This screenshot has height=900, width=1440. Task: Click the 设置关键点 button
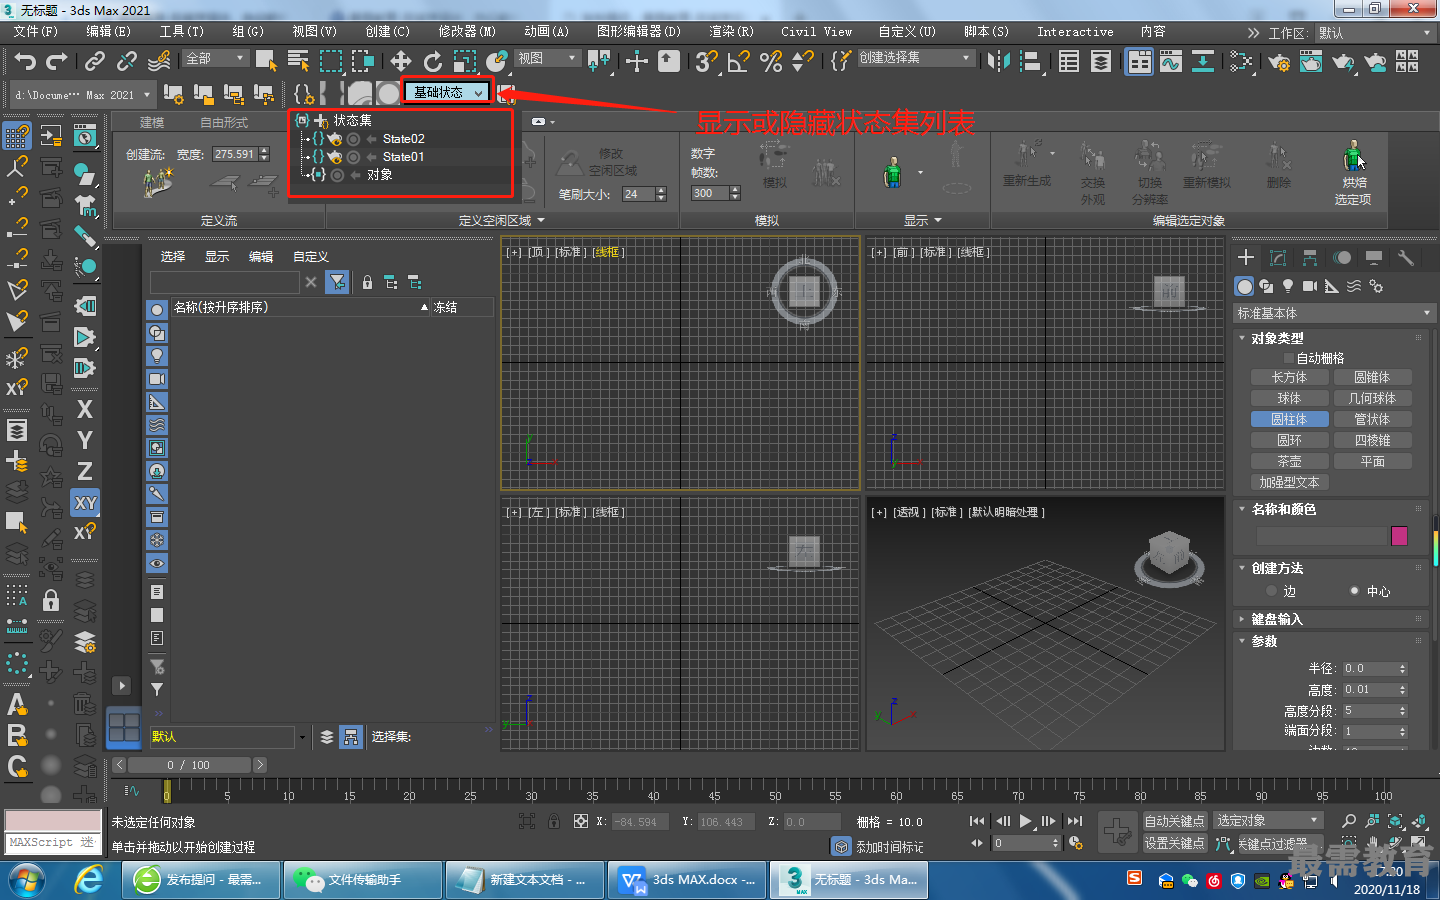click(1175, 844)
